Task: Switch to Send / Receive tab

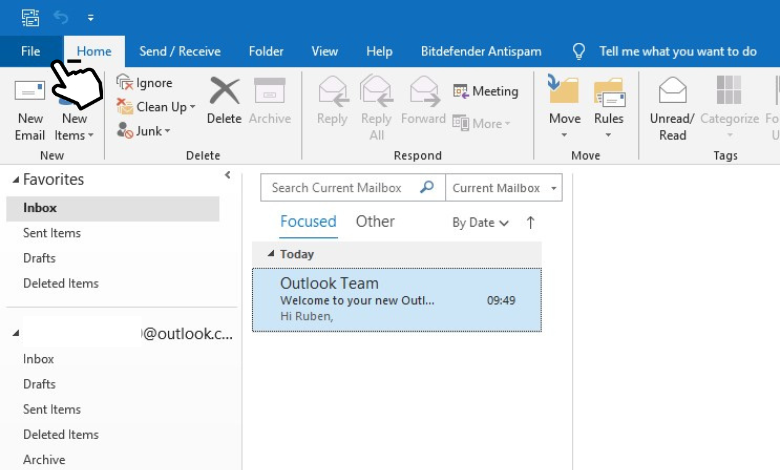Action: (x=180, y=51)
